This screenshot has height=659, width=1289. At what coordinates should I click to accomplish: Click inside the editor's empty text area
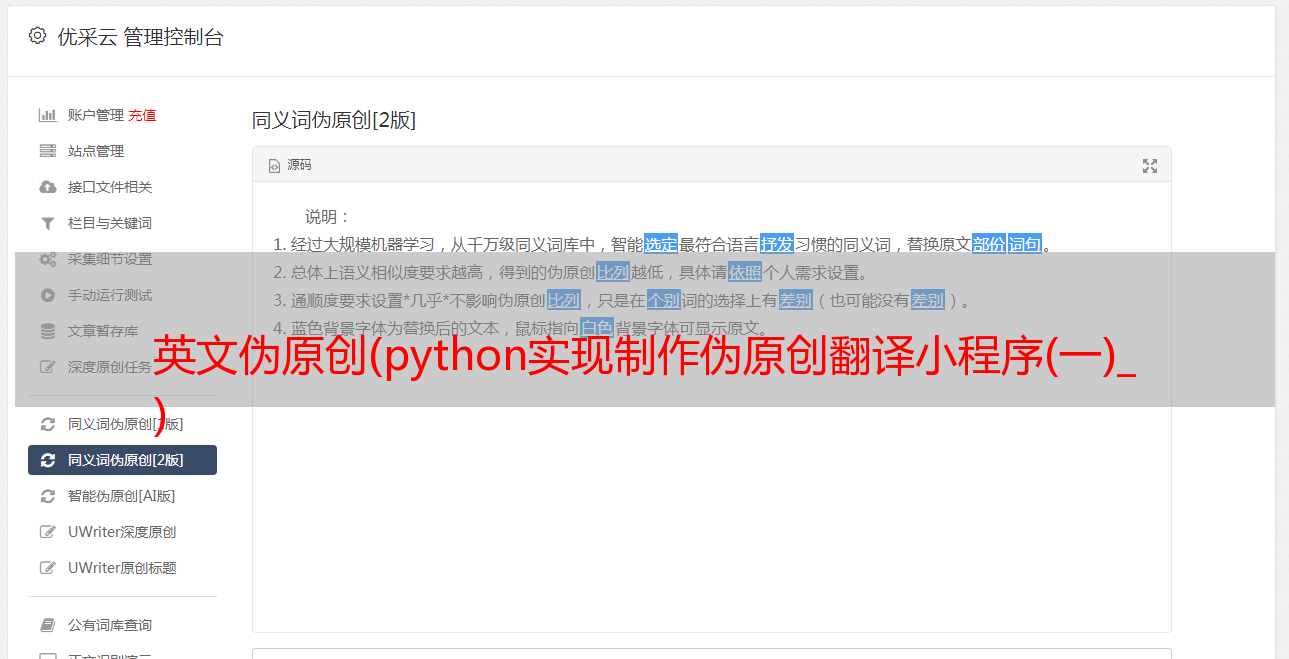(x=711, y=500)
